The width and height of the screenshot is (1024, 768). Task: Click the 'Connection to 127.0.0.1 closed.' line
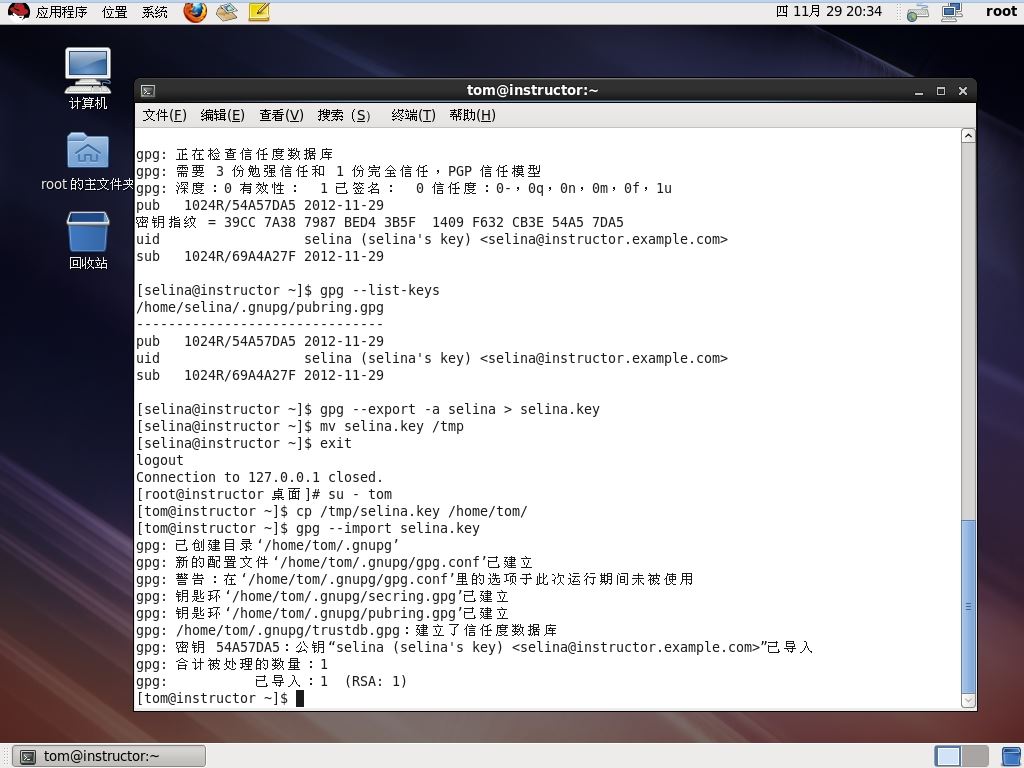259,477
